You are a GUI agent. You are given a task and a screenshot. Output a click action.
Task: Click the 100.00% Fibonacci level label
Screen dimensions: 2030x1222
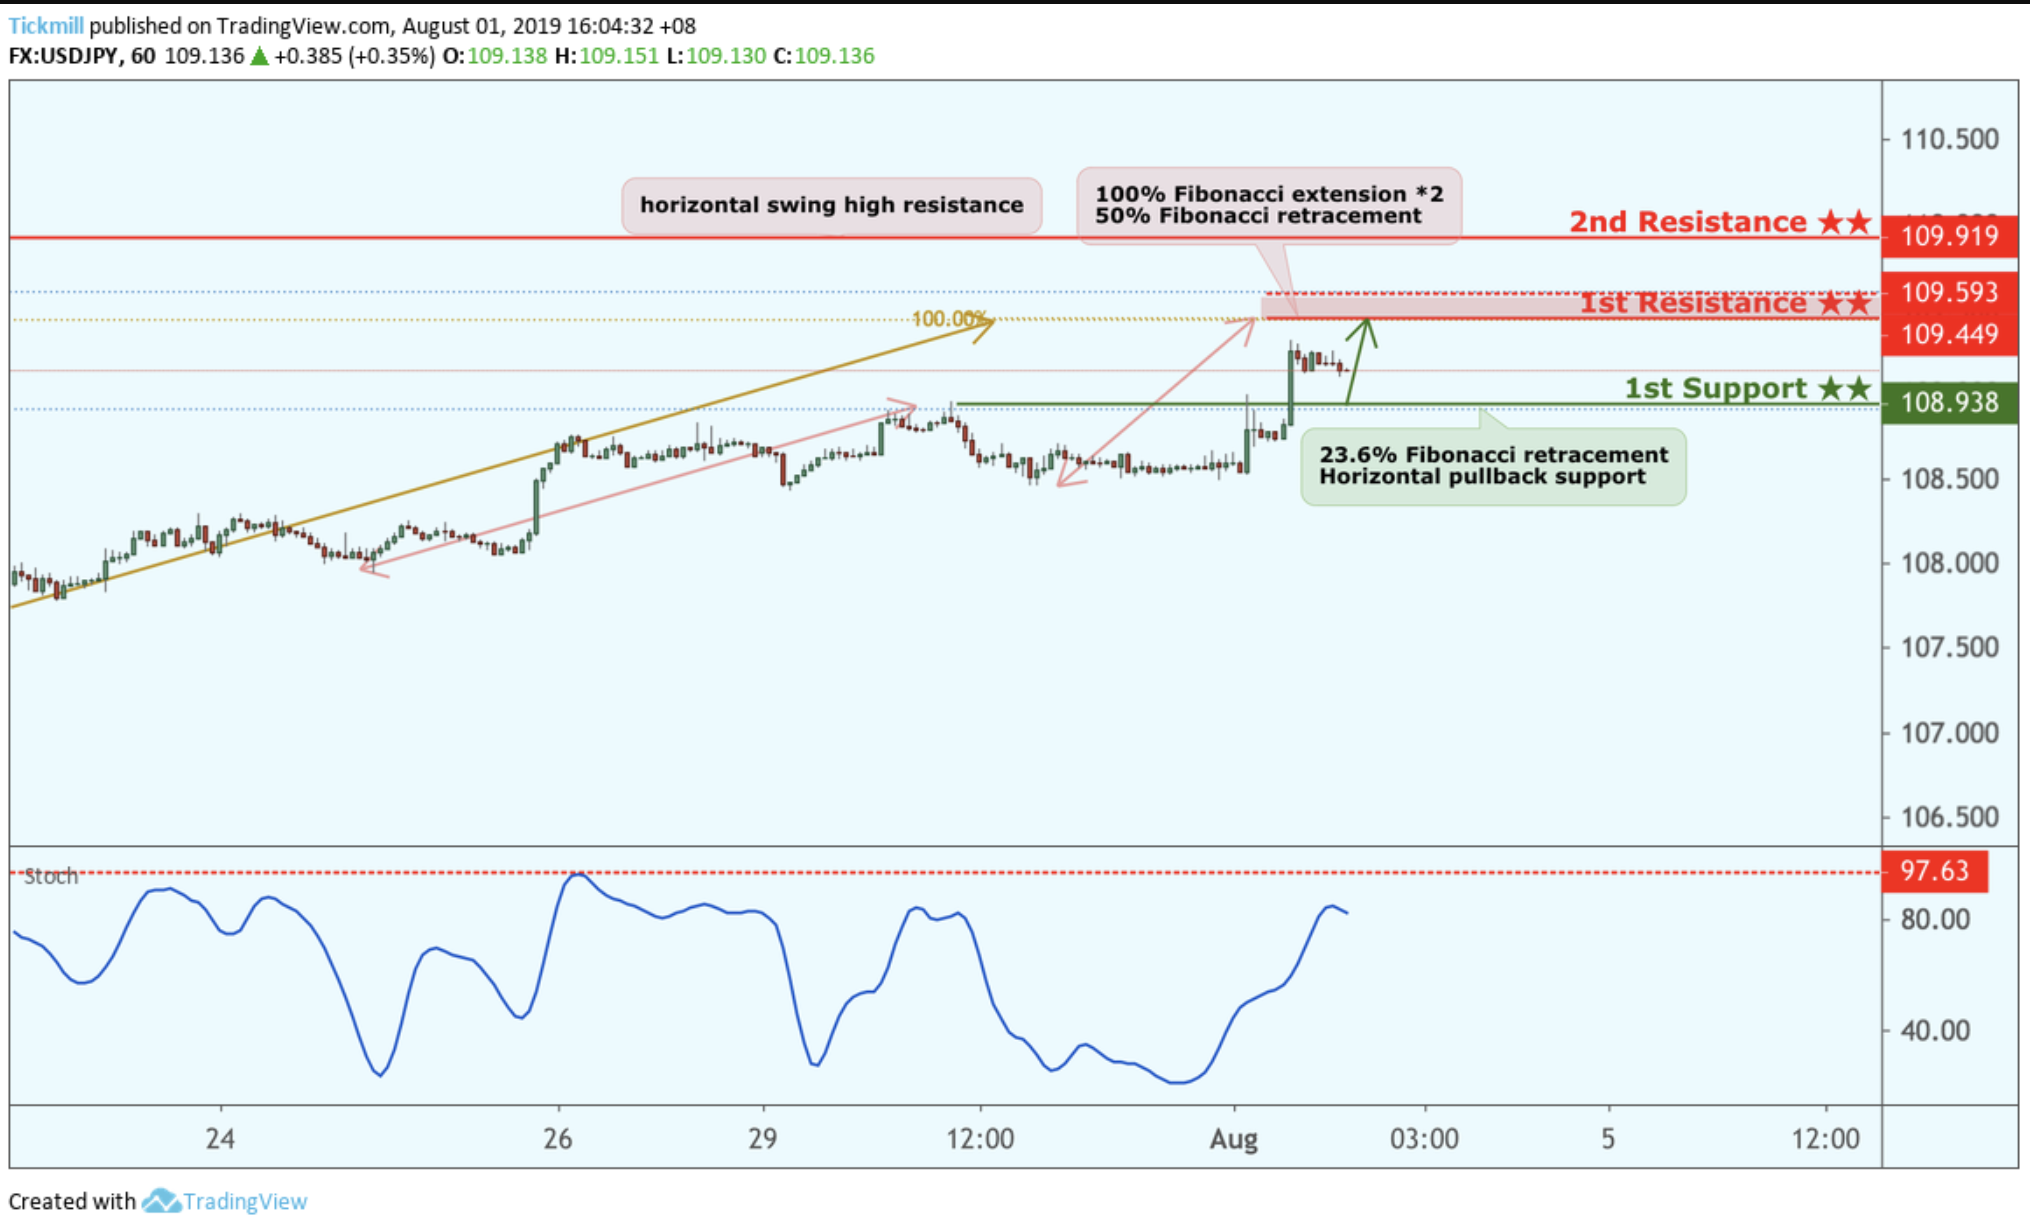pos(949,319)
